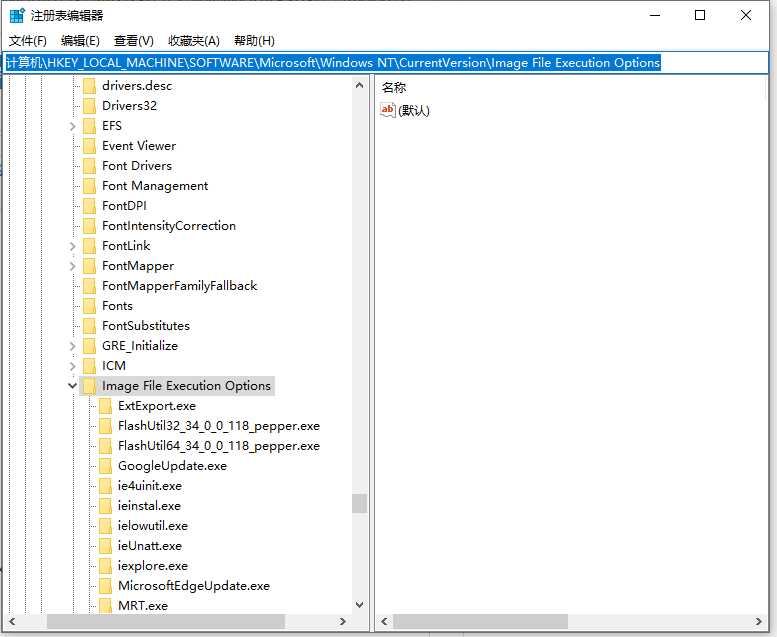Viewport: 777px width, 637px height.
Task: Expand the FontLink key node
Action: click(73, 246)
